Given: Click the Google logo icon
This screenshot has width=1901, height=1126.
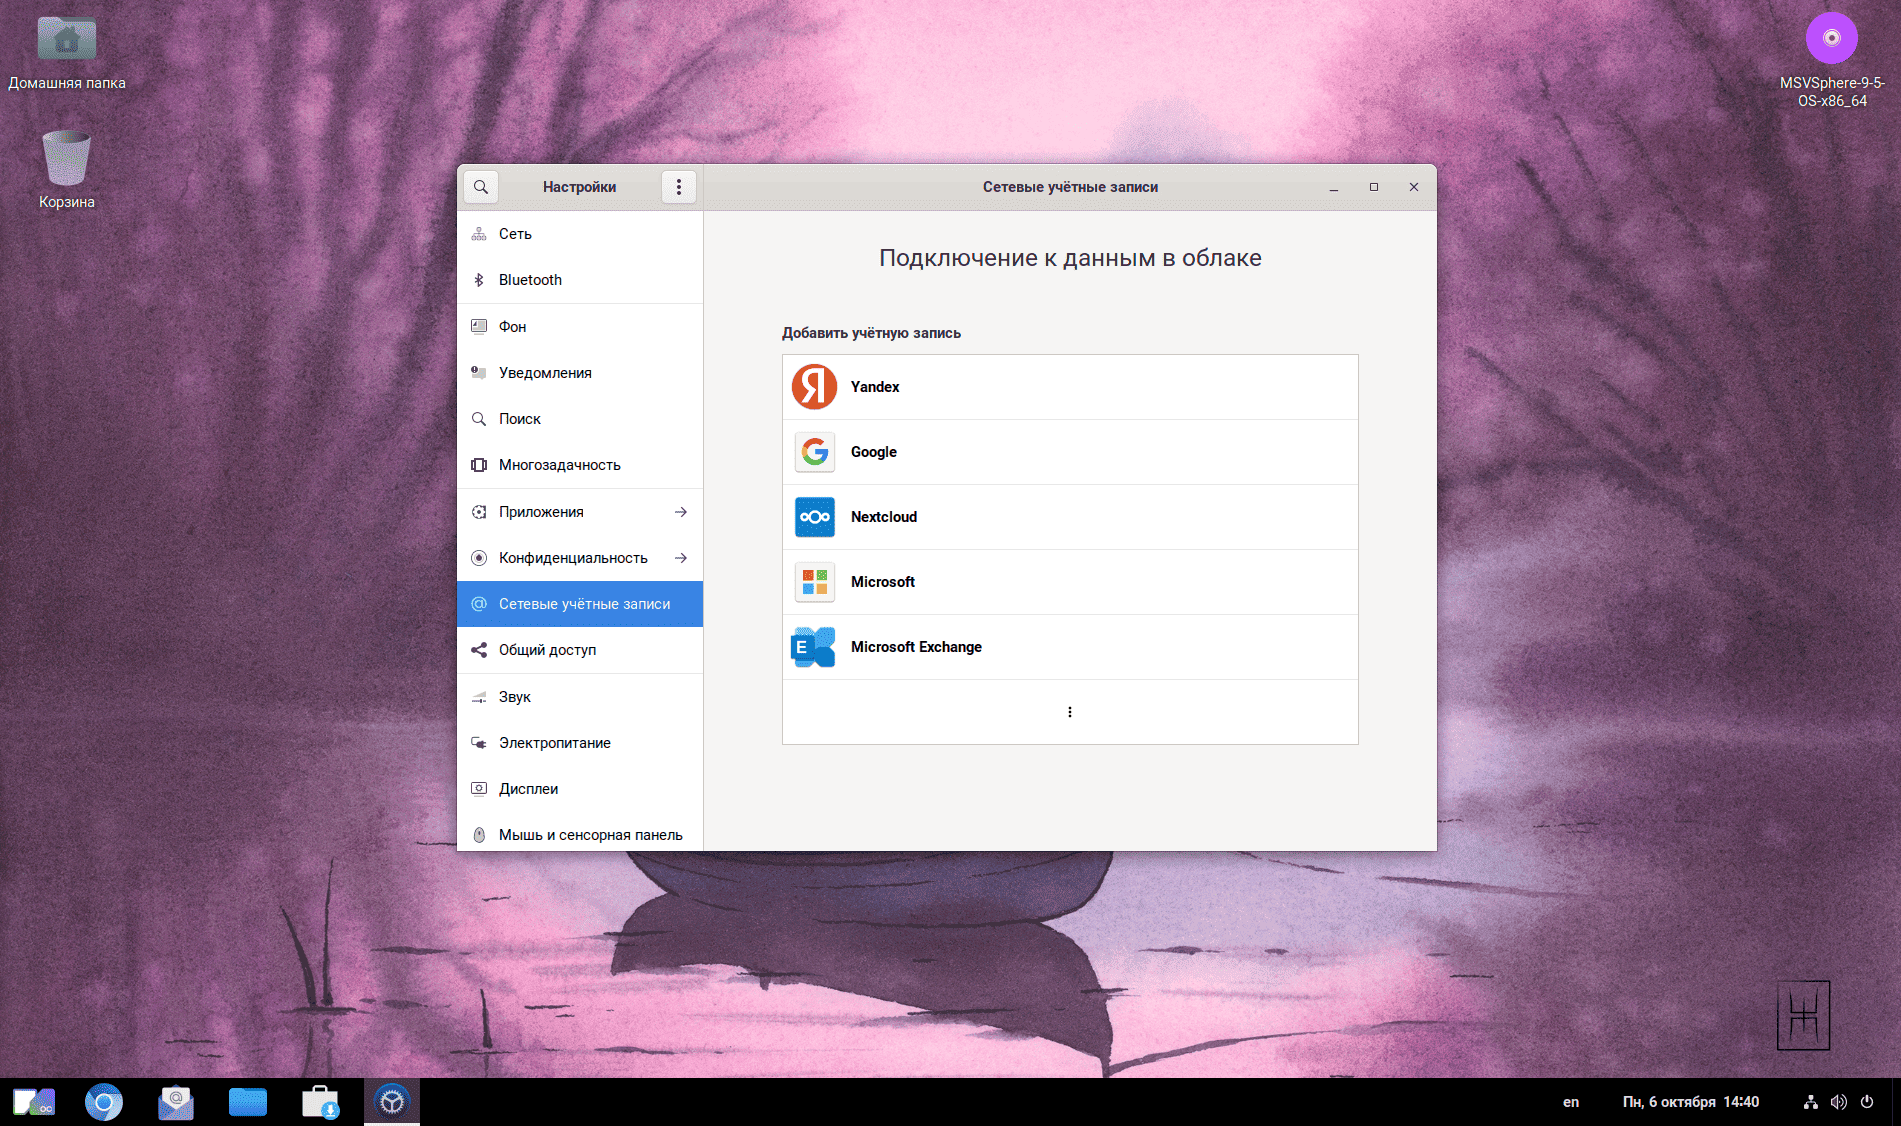Looking at the screenshot, I should [x=814, y=452].
